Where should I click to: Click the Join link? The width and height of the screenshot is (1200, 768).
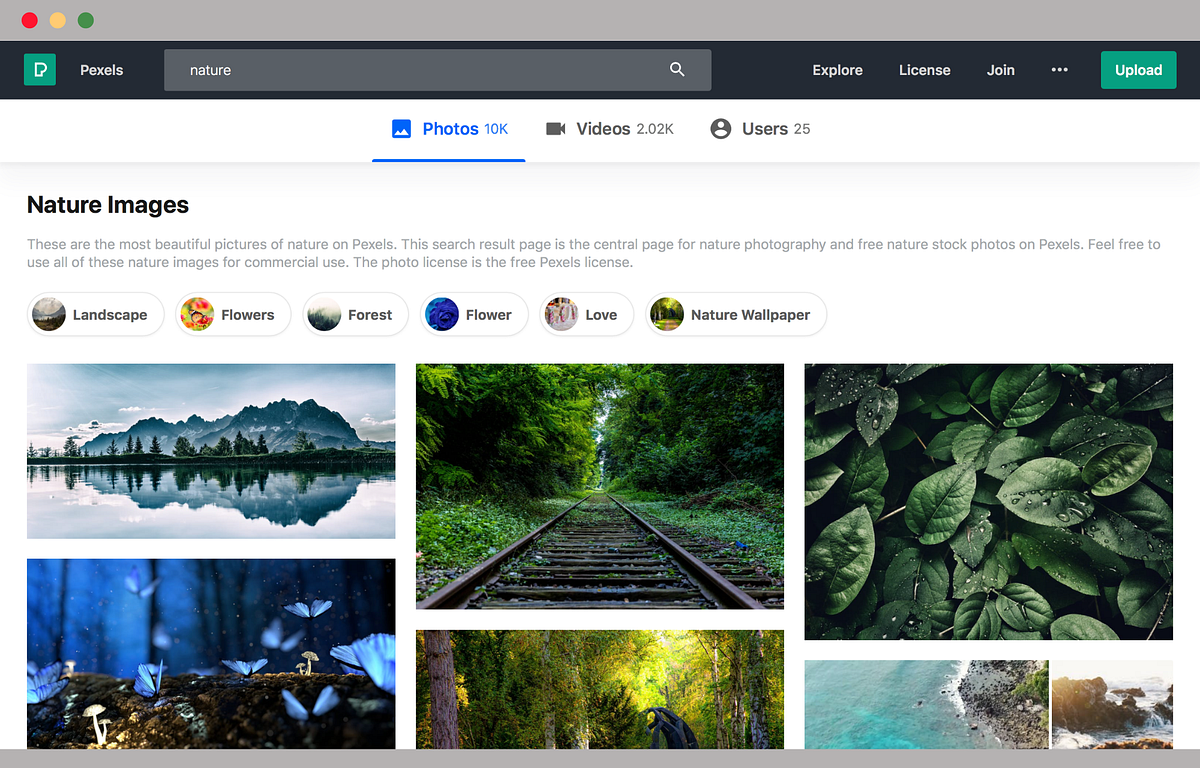pos(1000,70)
